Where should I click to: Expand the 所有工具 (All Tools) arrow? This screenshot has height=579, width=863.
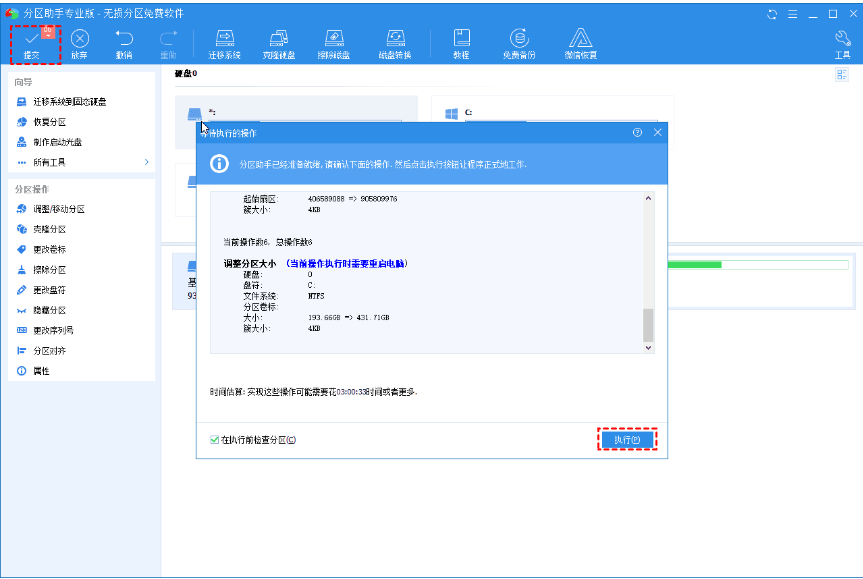pyautogui.click(x=146, y=162)
